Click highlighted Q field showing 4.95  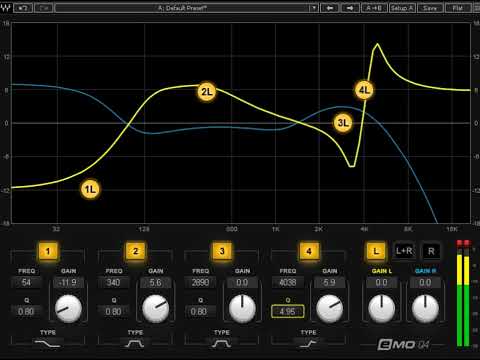(287, 311)
